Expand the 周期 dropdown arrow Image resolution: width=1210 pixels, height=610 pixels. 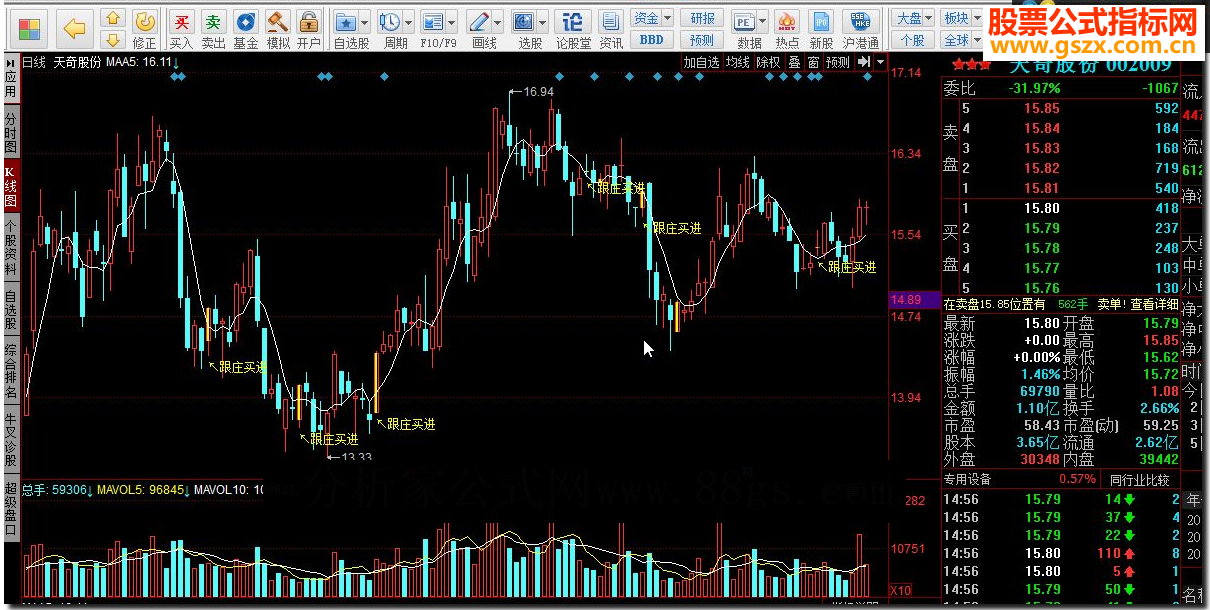pos(410,22)
